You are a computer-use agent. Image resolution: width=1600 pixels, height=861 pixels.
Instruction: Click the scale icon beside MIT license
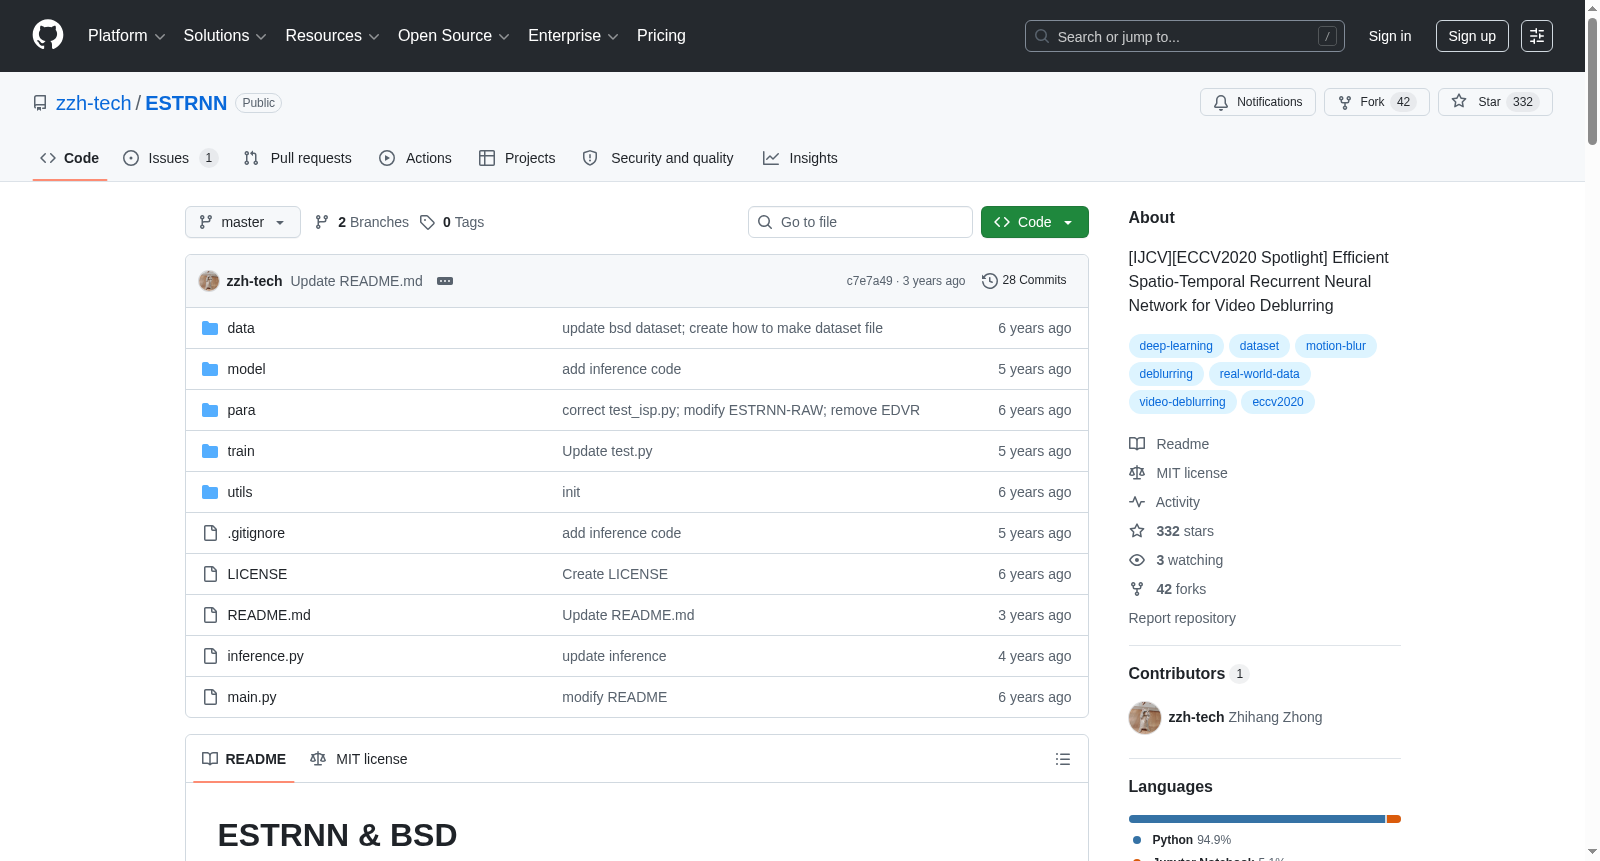1137,473
